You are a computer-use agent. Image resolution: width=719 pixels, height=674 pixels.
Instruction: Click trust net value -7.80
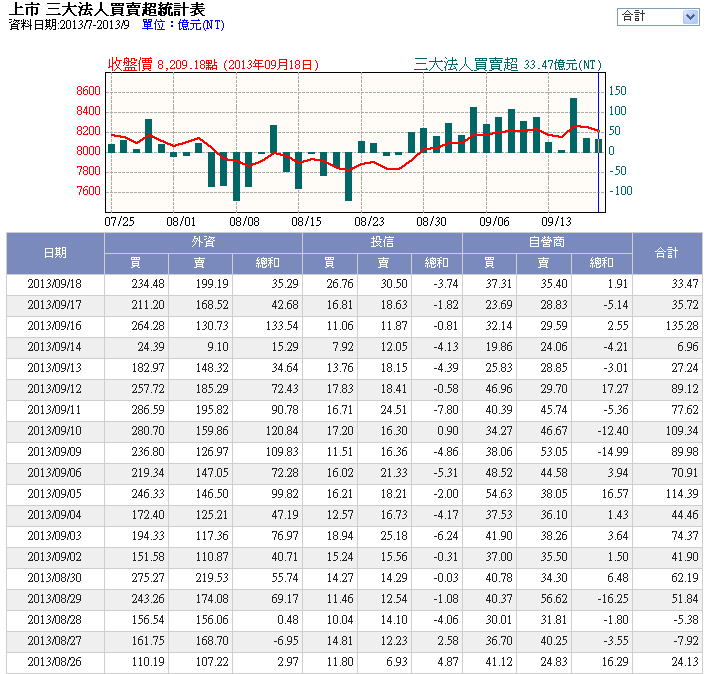446,410
